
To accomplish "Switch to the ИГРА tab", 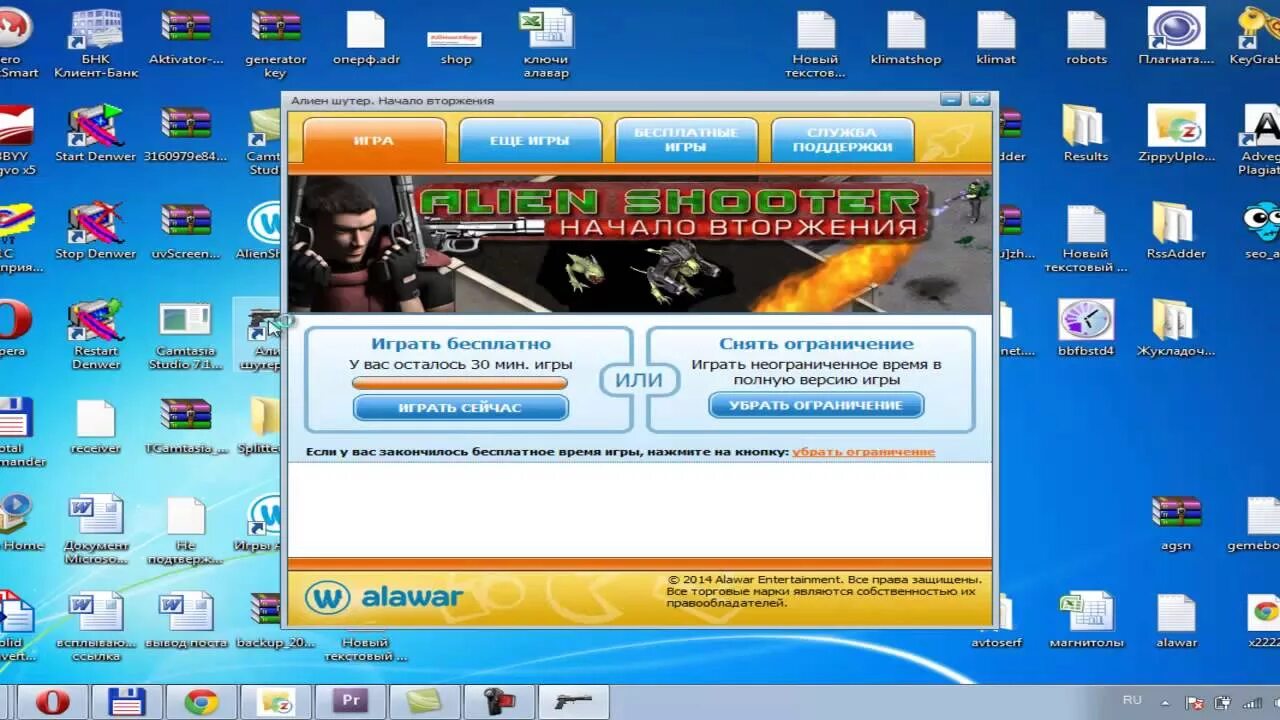I will pos(374,140).
